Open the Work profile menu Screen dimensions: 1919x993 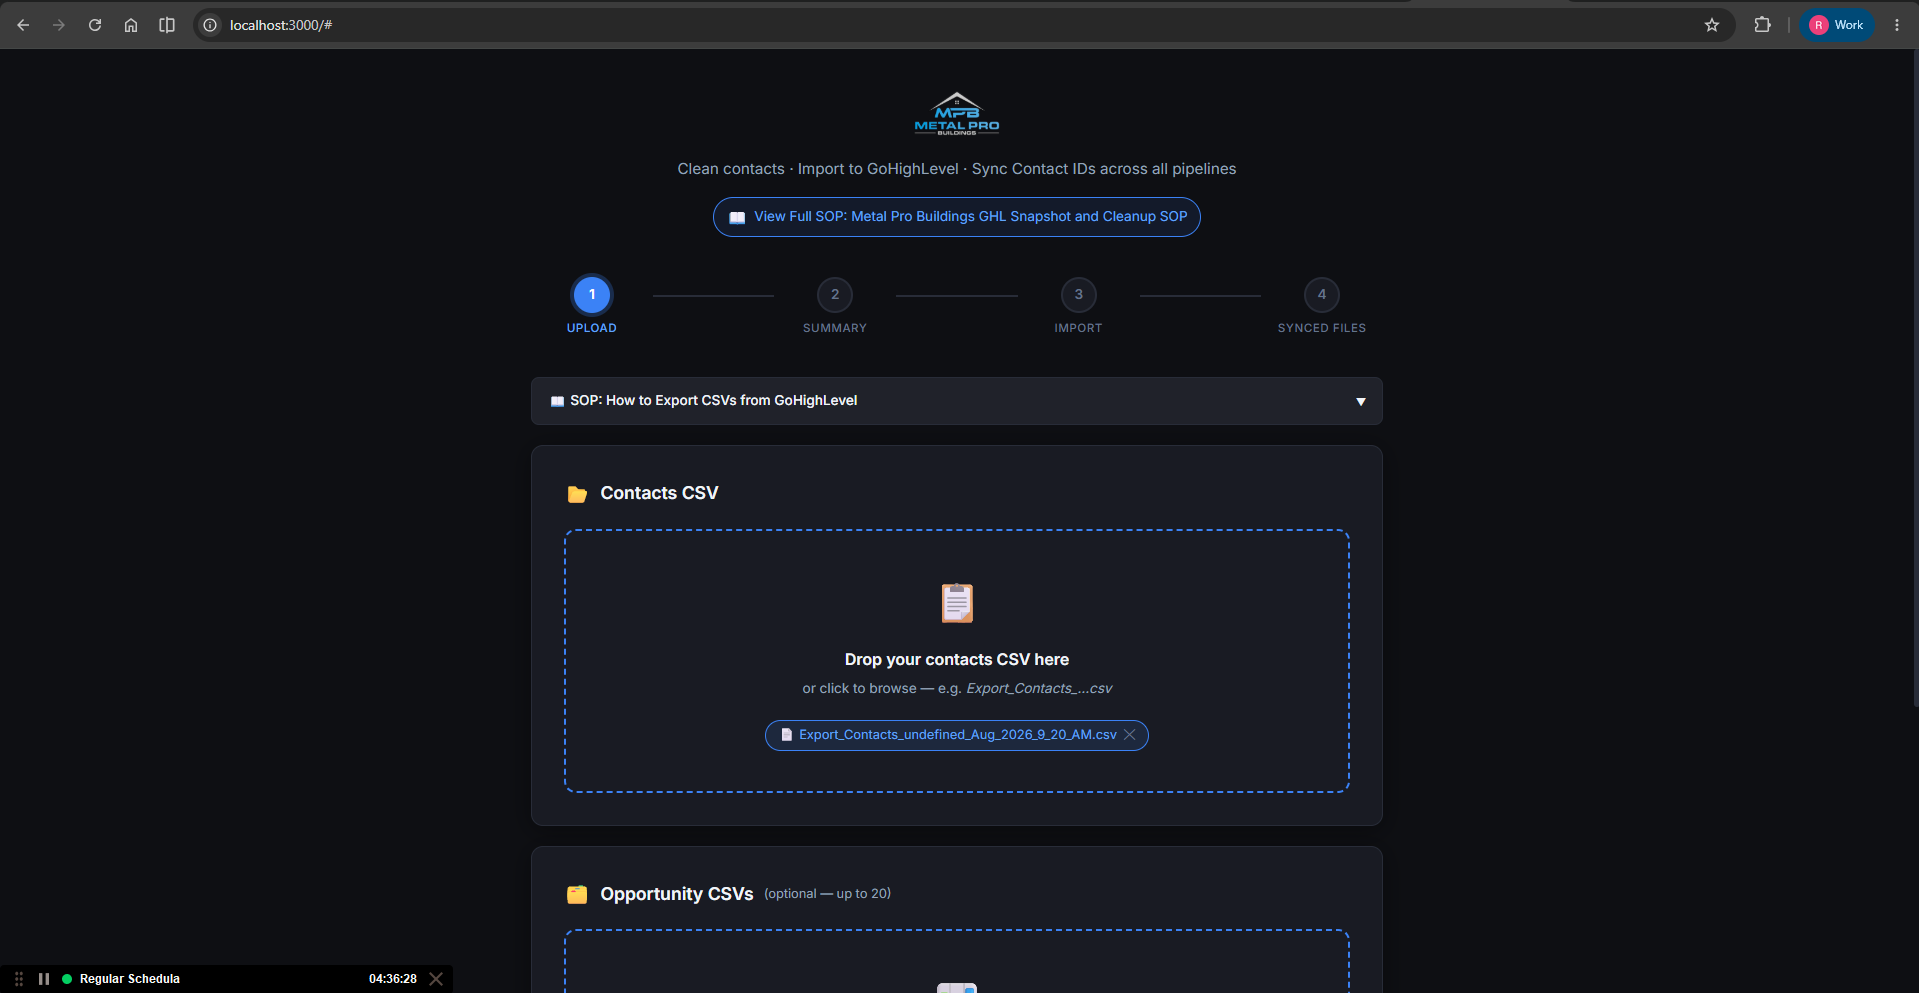tap(1837, 25)
